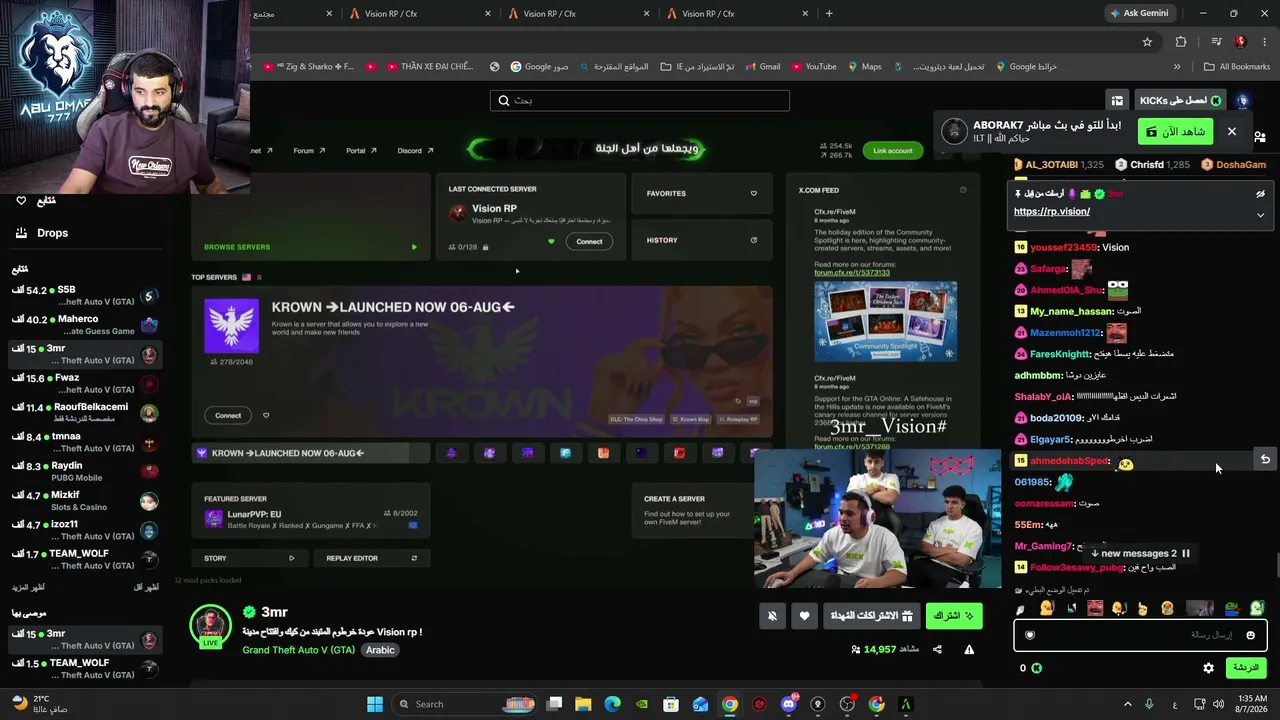
Task: Open the Windows Start menu
Action: click(x=375, y=704)
